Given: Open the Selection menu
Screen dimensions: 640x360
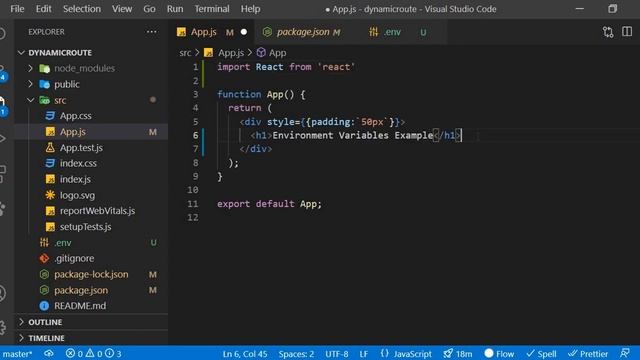Looking at the screenshot, I should (x=82, y=9).
